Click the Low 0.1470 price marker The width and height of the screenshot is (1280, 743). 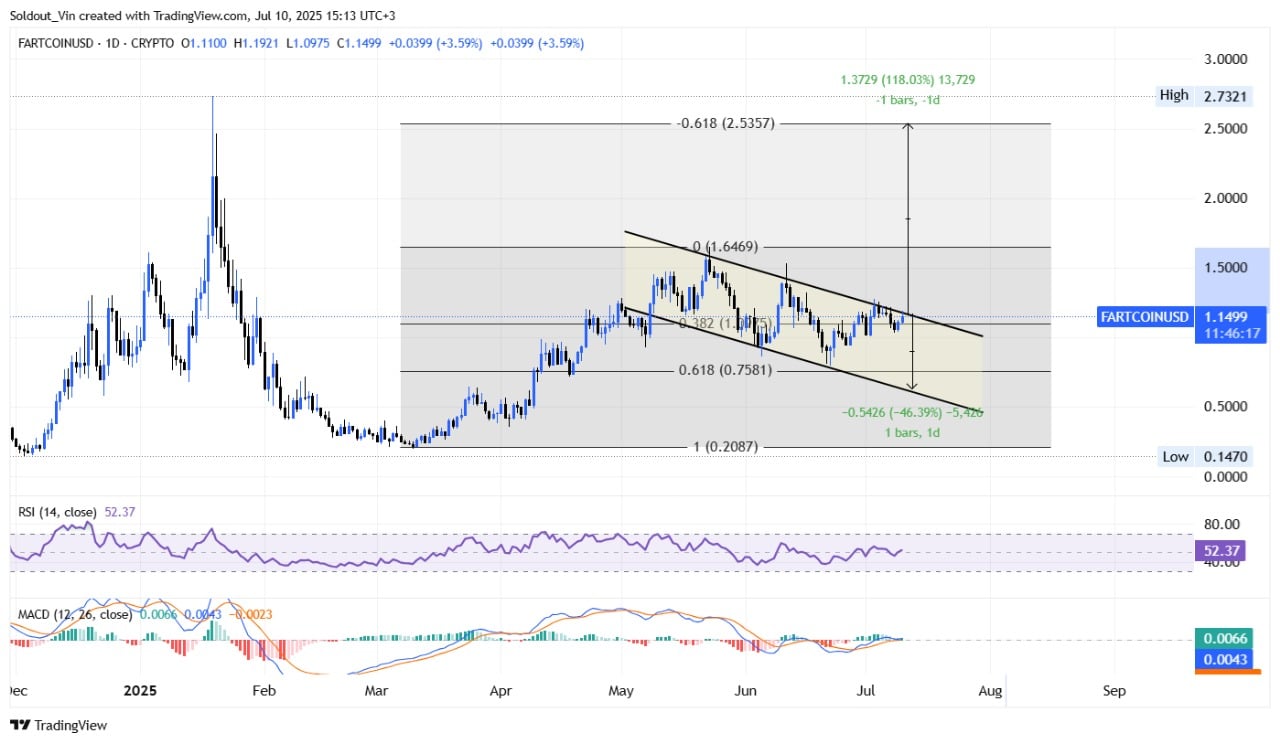(1207, 457)
